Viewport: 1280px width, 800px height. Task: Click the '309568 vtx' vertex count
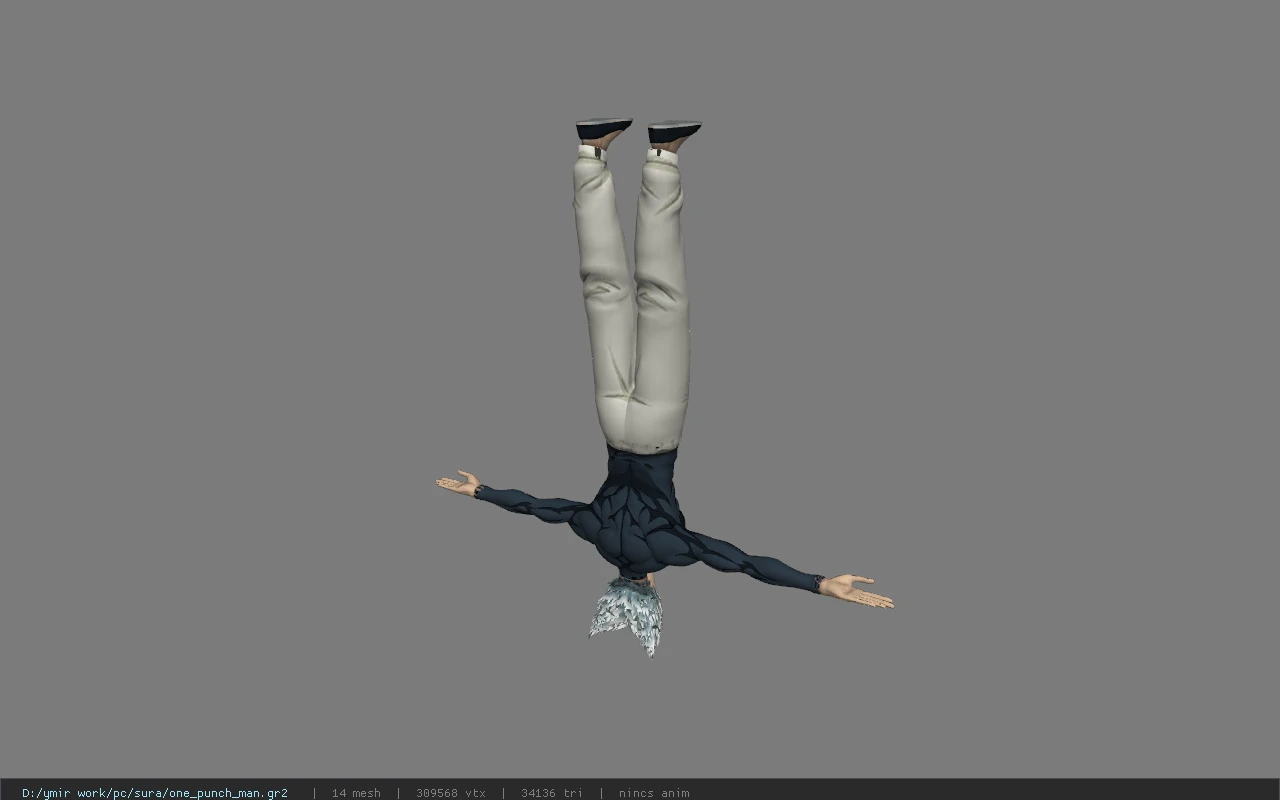pos(451,793)
